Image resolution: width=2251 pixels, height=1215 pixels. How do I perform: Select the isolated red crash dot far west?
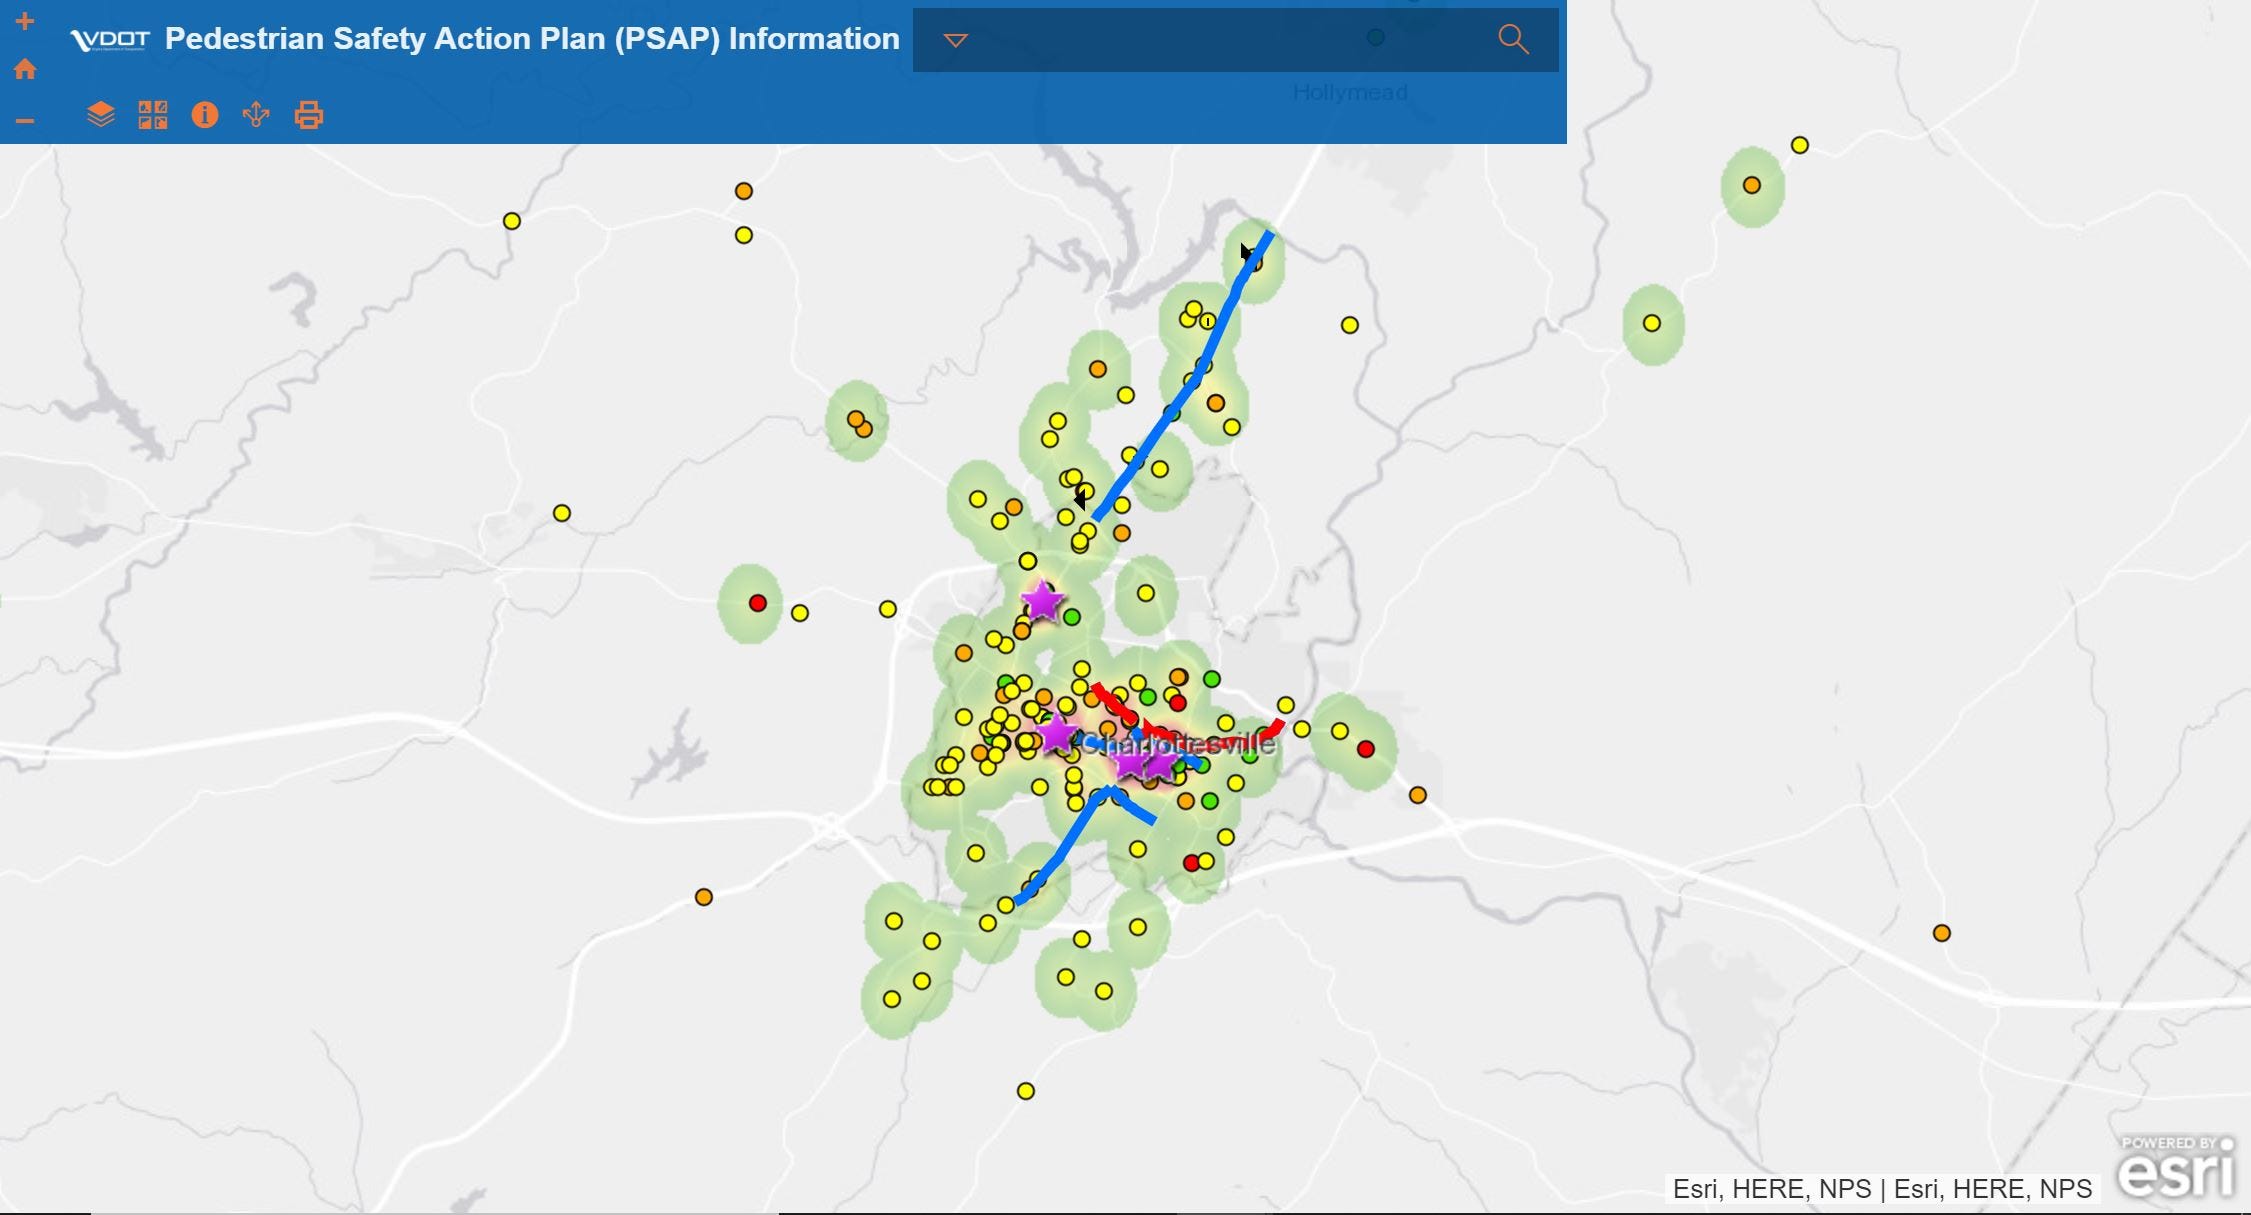pyautogui.click(x=758, y=603)
